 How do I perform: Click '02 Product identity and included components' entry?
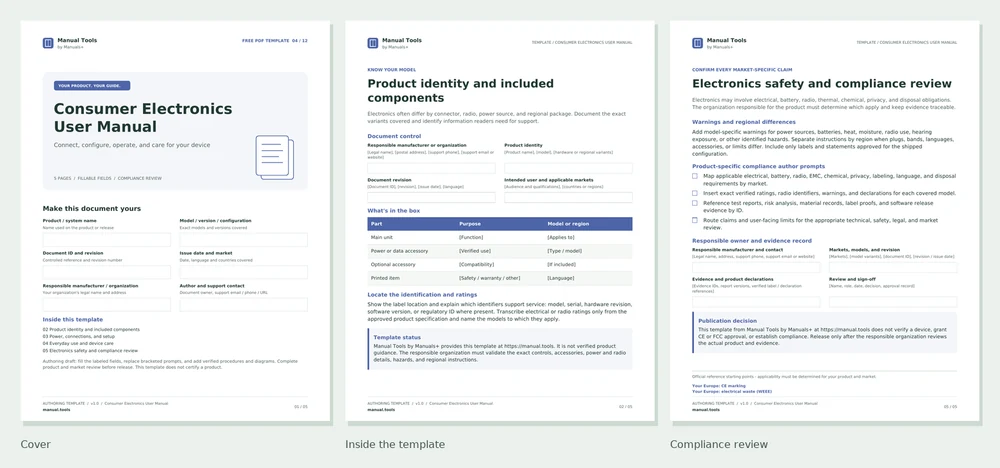(x=91, y=330)
